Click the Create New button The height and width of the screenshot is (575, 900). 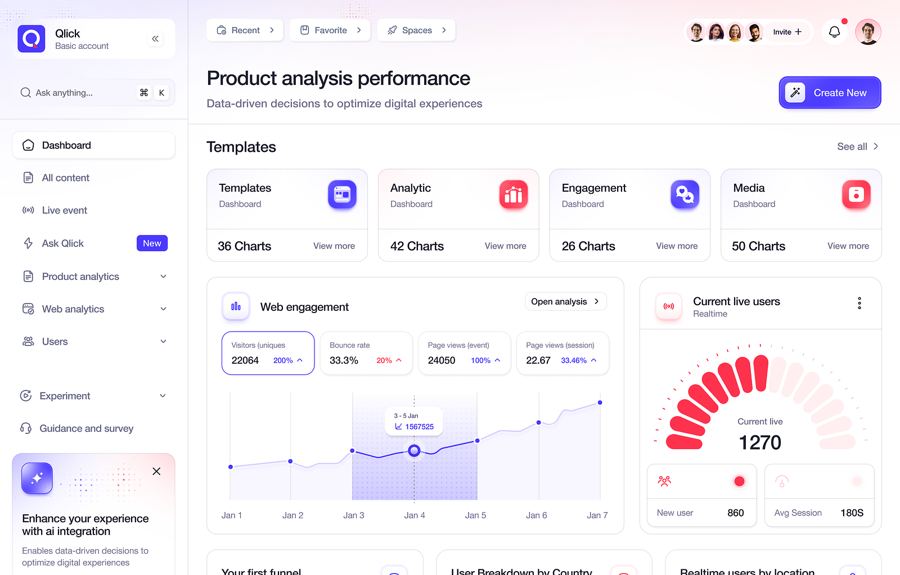[x=830, y=92]
